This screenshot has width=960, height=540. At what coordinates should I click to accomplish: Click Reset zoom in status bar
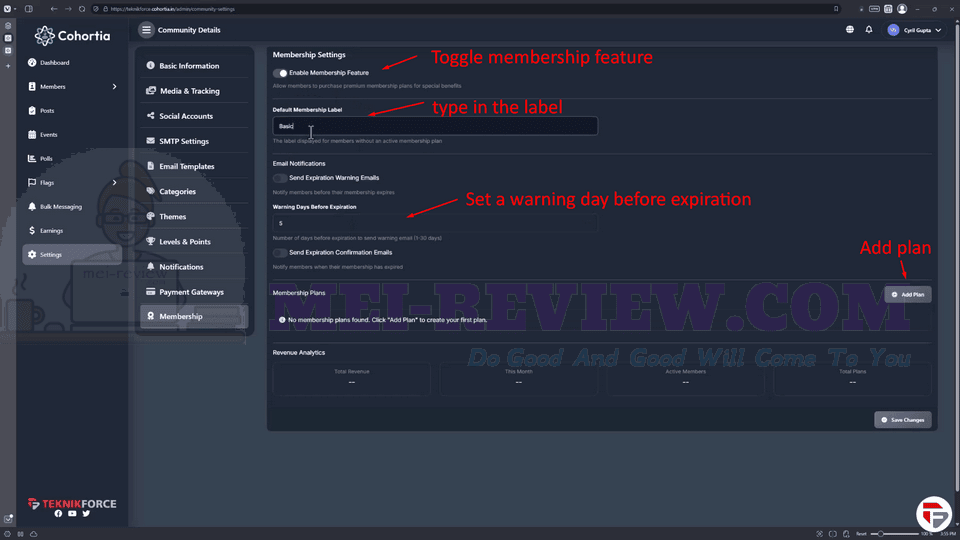pos(861,534)
